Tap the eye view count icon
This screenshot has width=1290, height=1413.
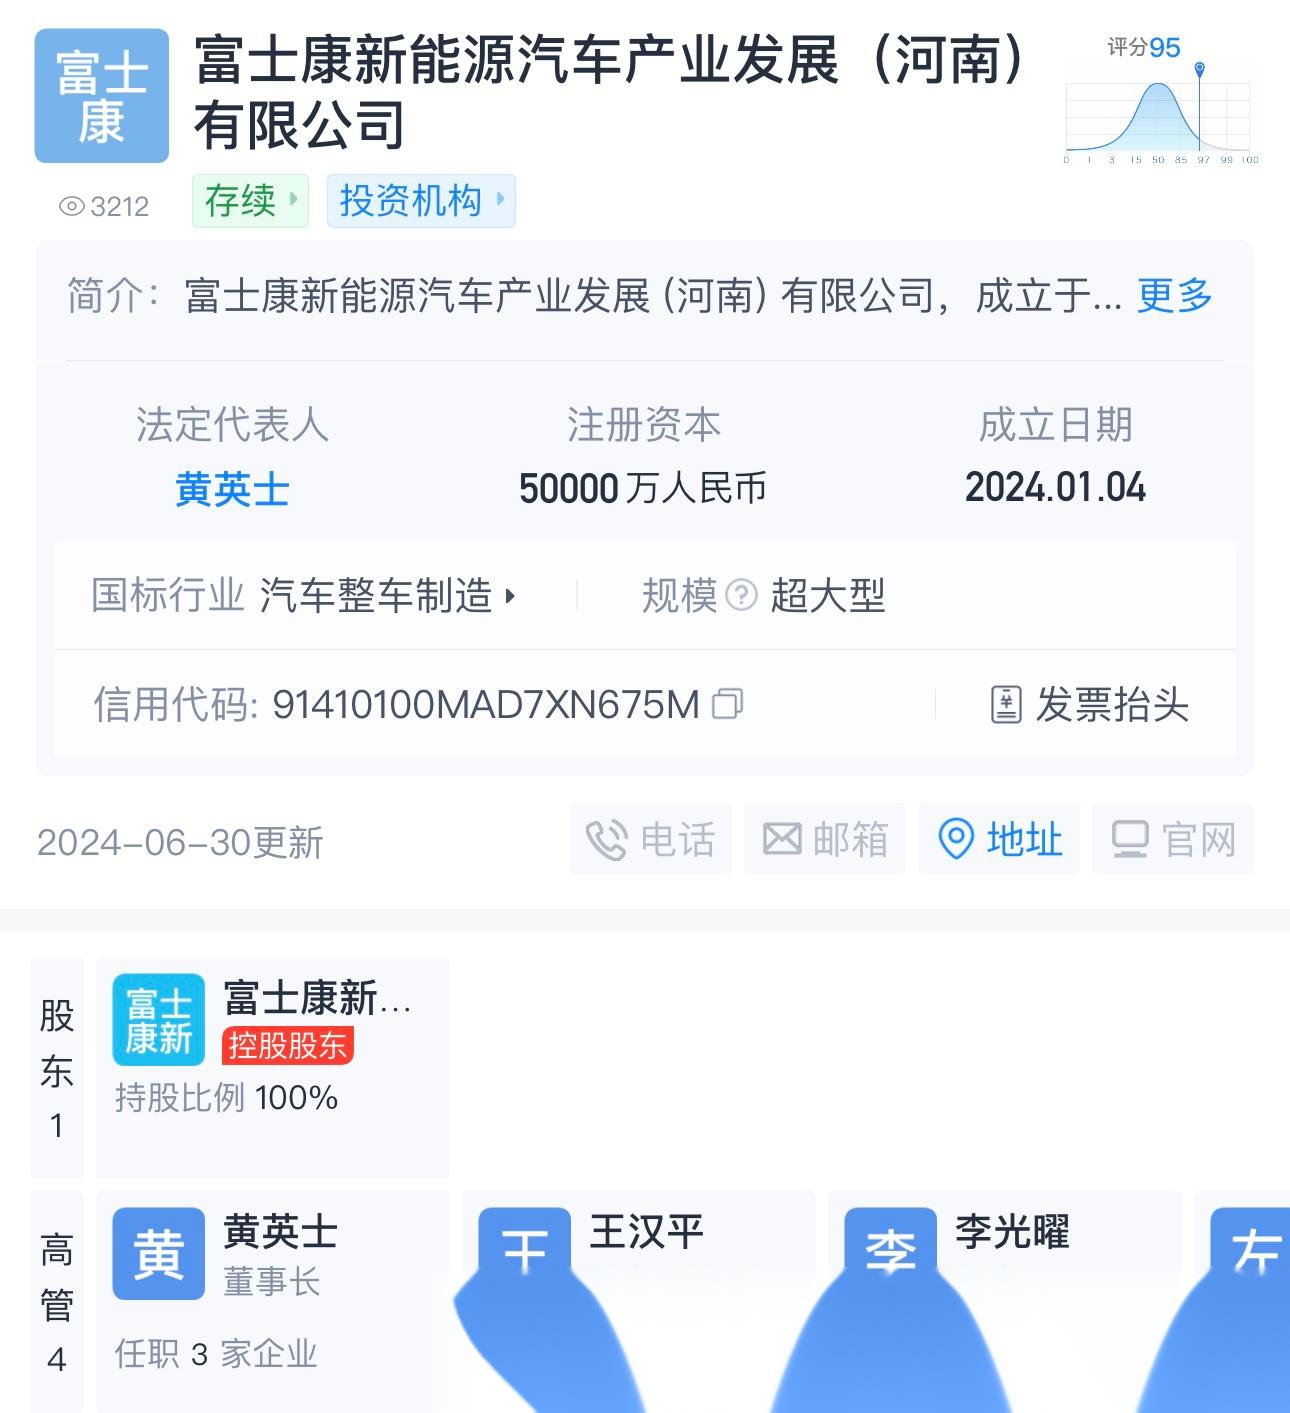[72, 207]
